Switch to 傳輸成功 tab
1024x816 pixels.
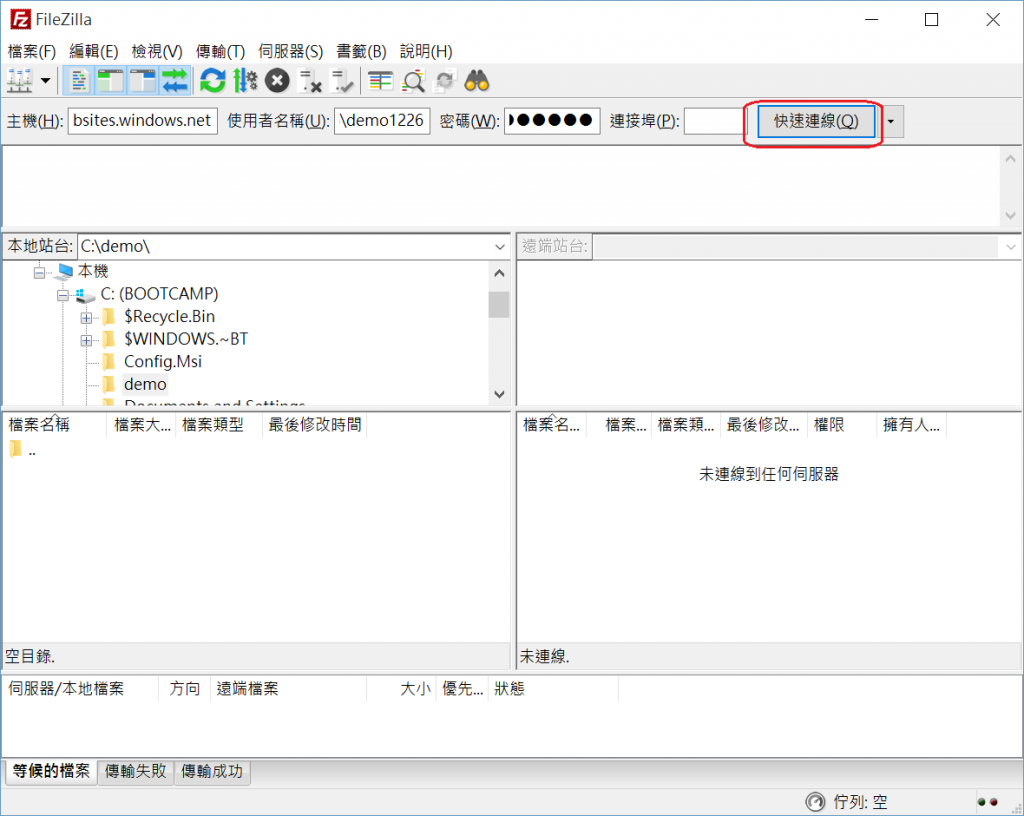click(x=212, y=771)
